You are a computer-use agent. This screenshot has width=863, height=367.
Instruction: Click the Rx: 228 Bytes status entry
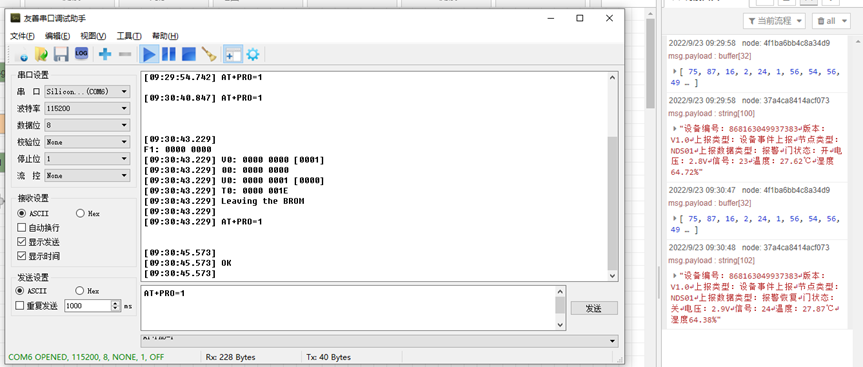(231, 357)
